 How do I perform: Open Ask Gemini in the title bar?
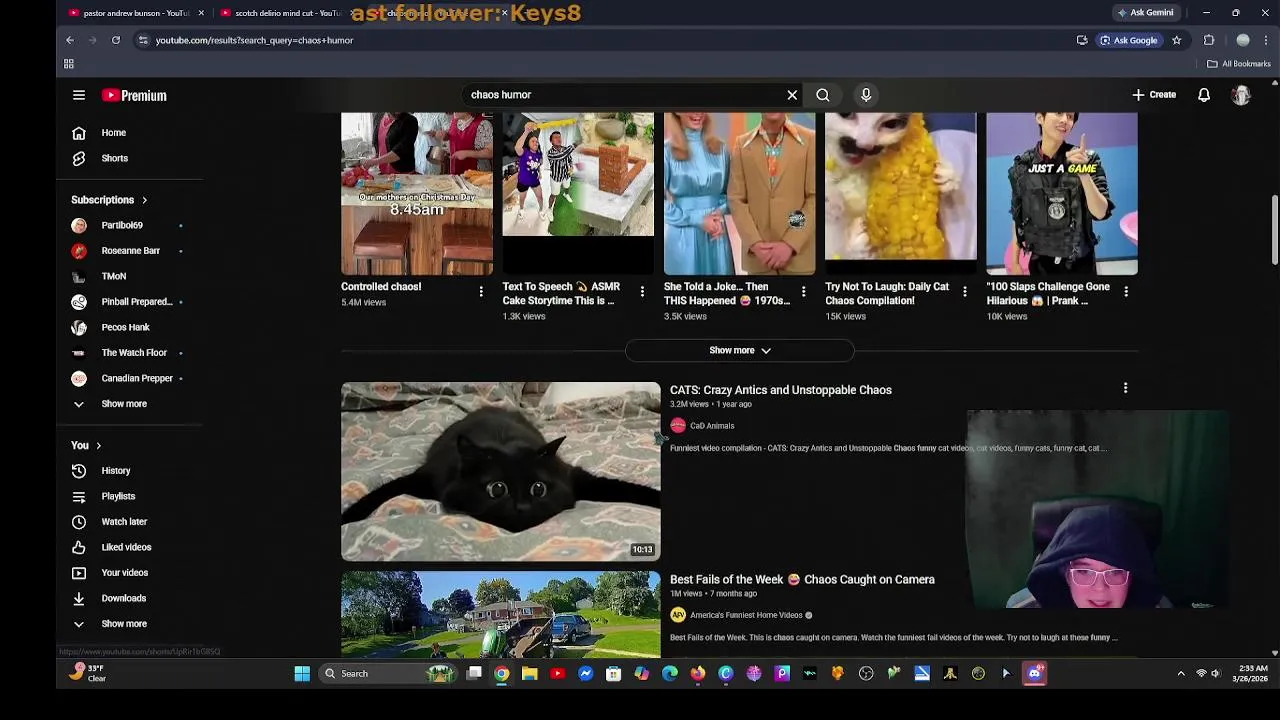click(x=1145, y=13)
